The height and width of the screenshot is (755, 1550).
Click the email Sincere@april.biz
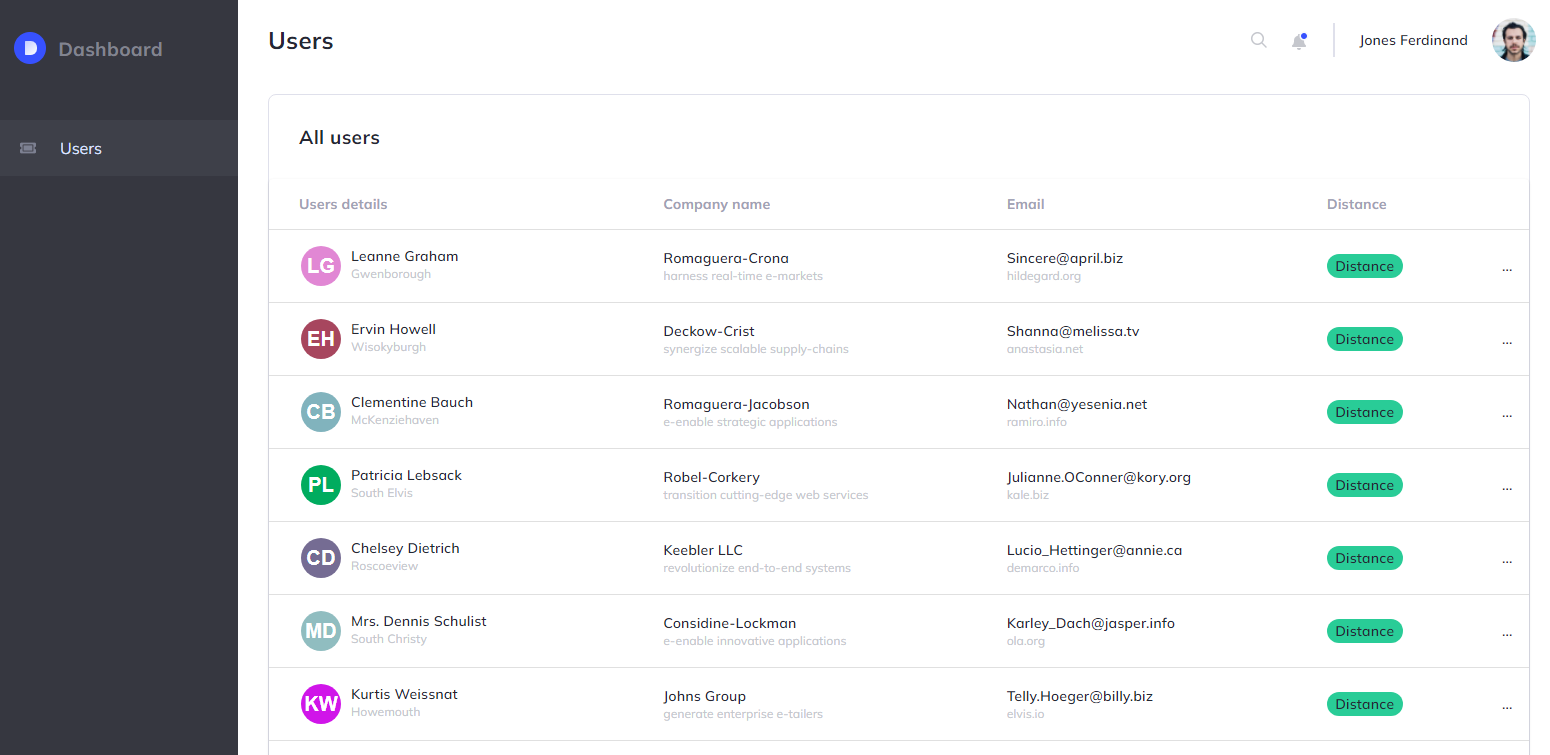1064,257
